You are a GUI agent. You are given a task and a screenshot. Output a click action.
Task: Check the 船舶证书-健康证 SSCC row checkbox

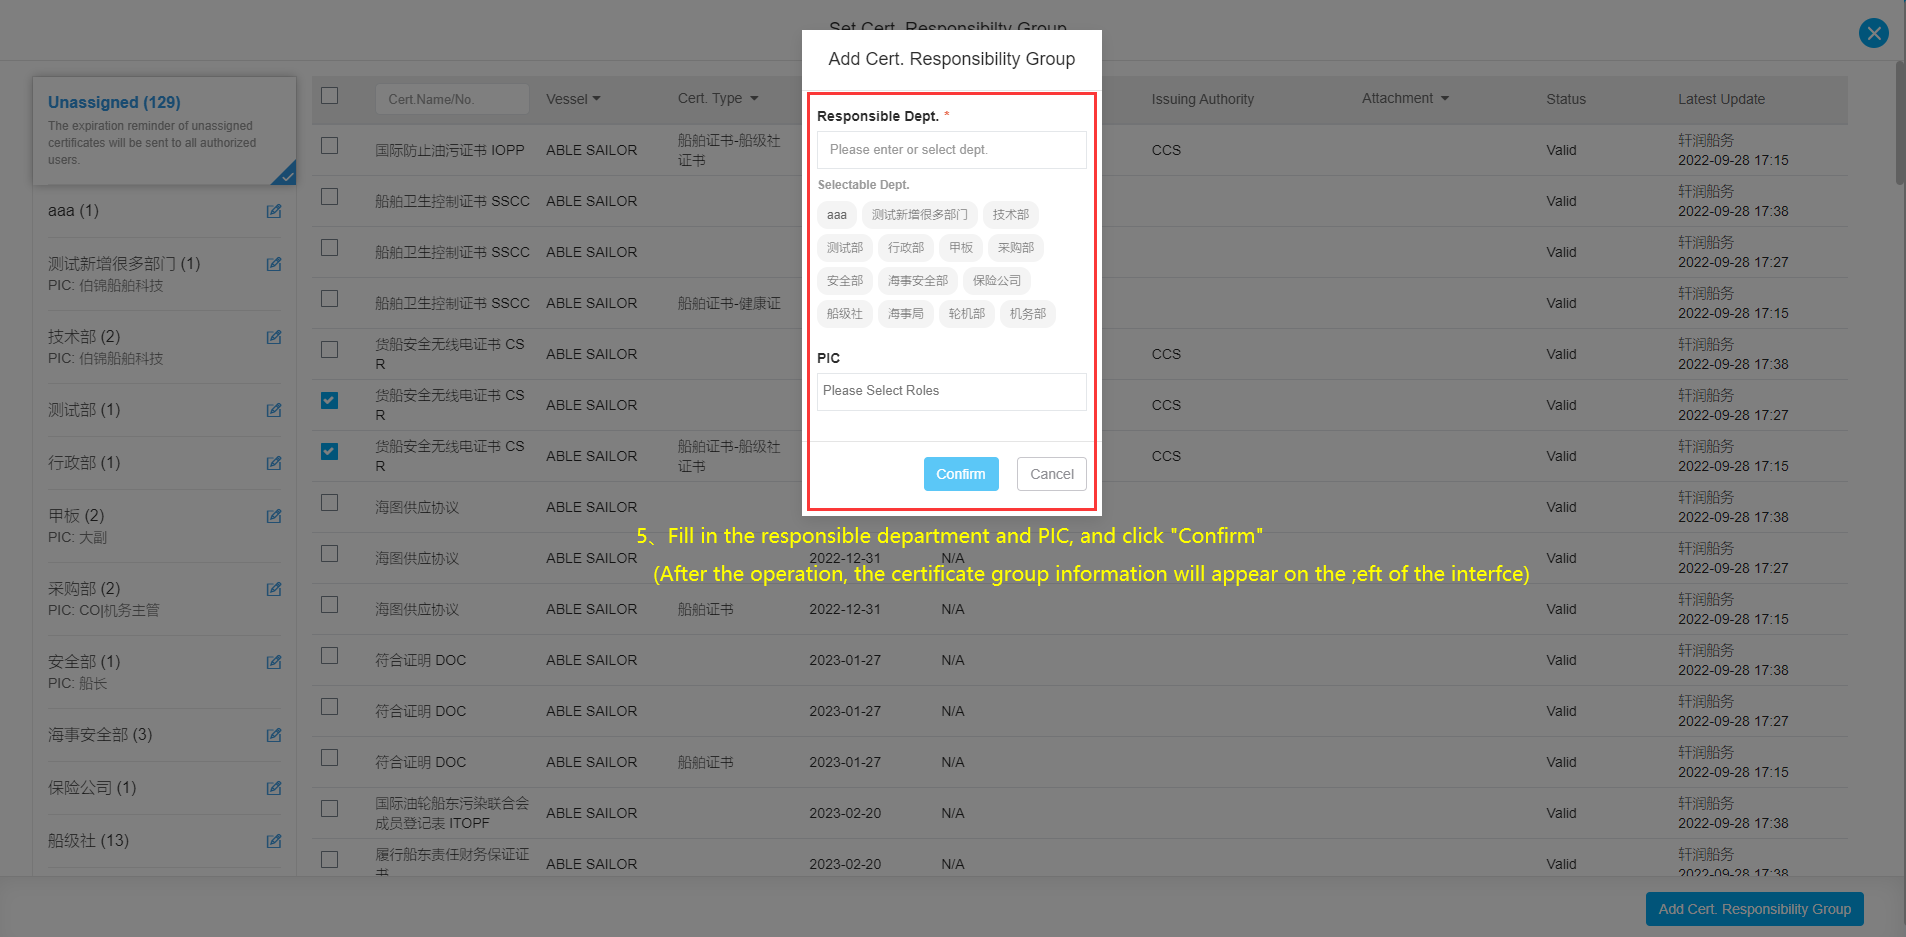(329, 299)
